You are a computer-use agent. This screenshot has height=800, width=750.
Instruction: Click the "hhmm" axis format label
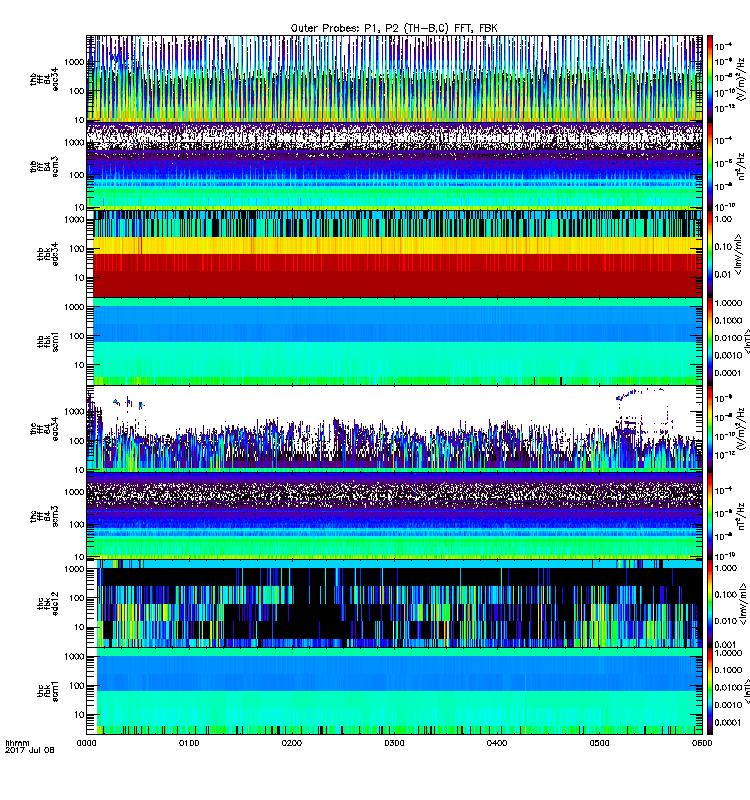coord(17,743)
